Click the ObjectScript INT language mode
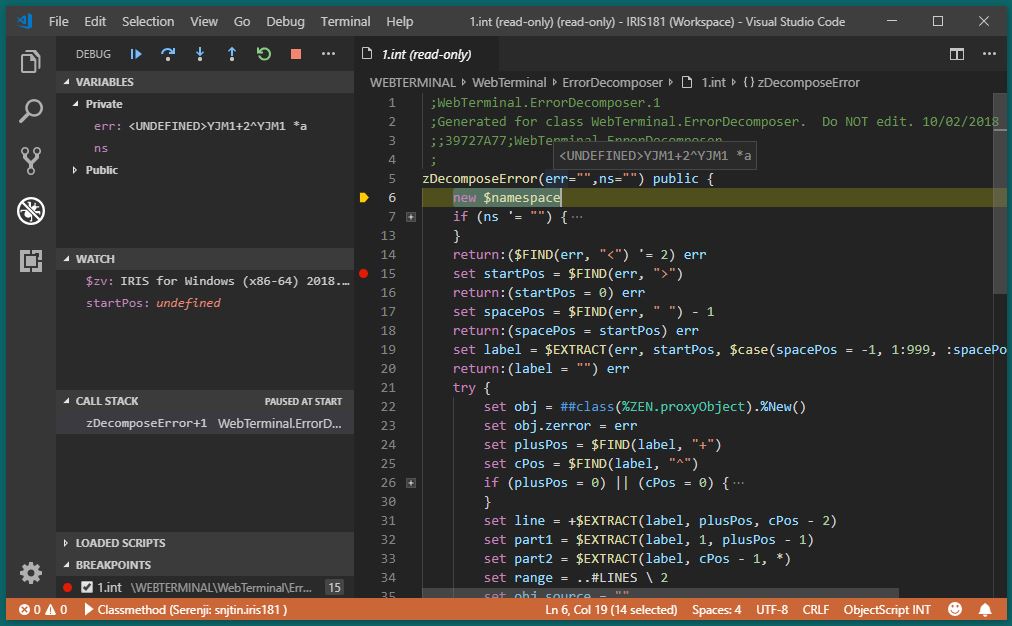Image resolution: width=1012 pixels, height=626 pixels. point(887,609)
